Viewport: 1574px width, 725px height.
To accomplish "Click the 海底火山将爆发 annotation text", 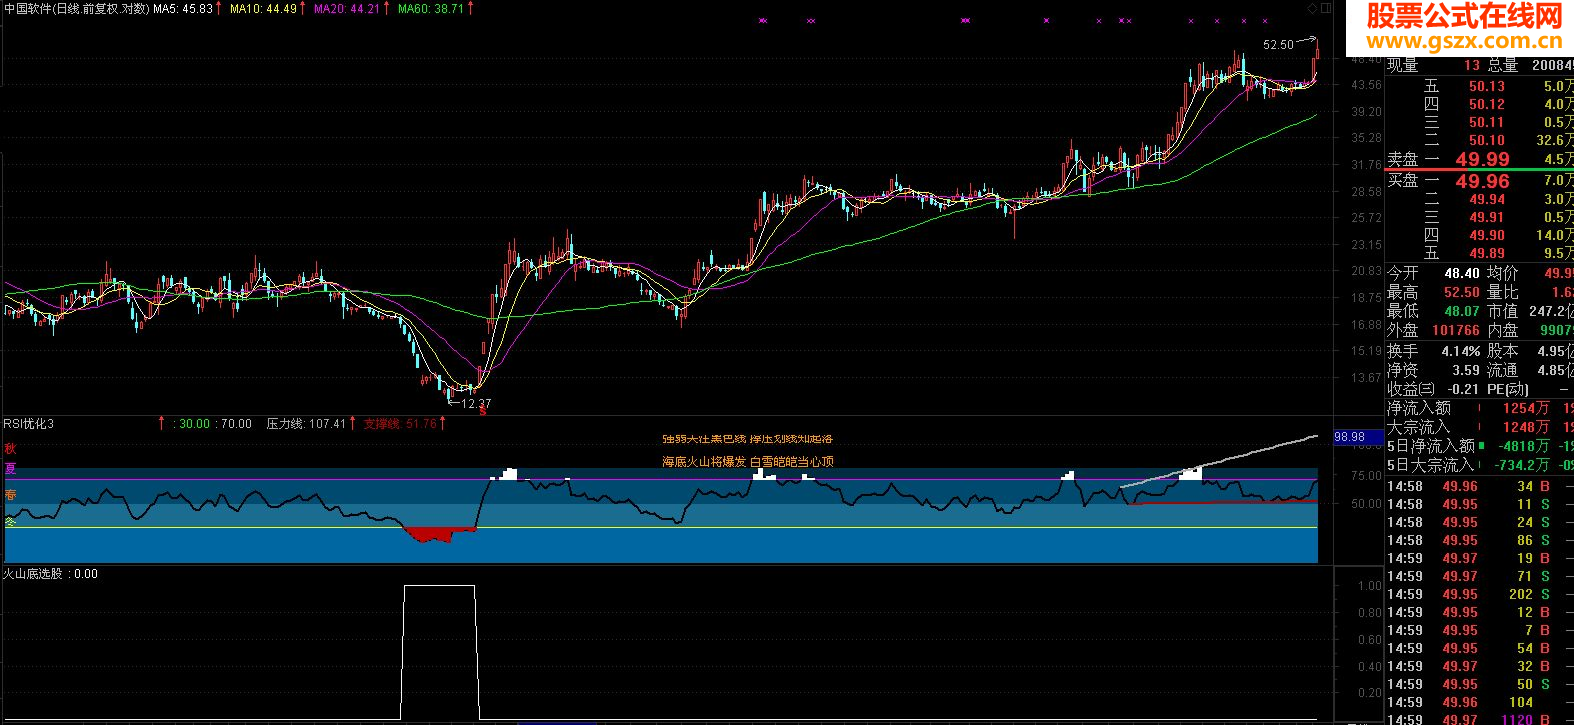I will point(704,462).
